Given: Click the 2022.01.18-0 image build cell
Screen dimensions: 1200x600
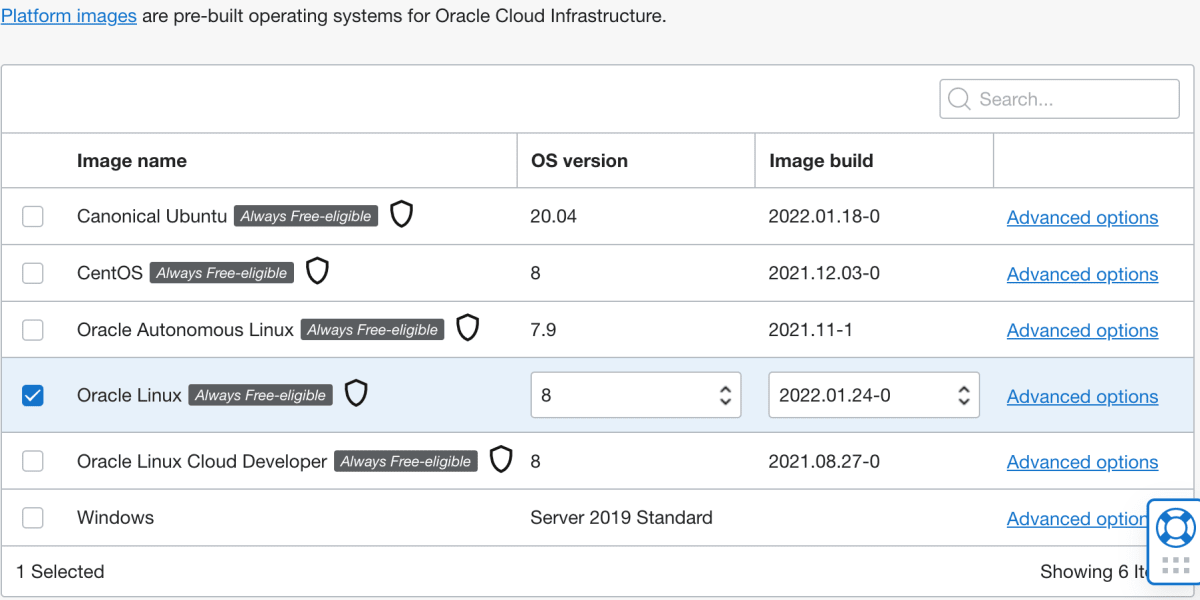Looking at the screenshot, I should tap(824, 216).
